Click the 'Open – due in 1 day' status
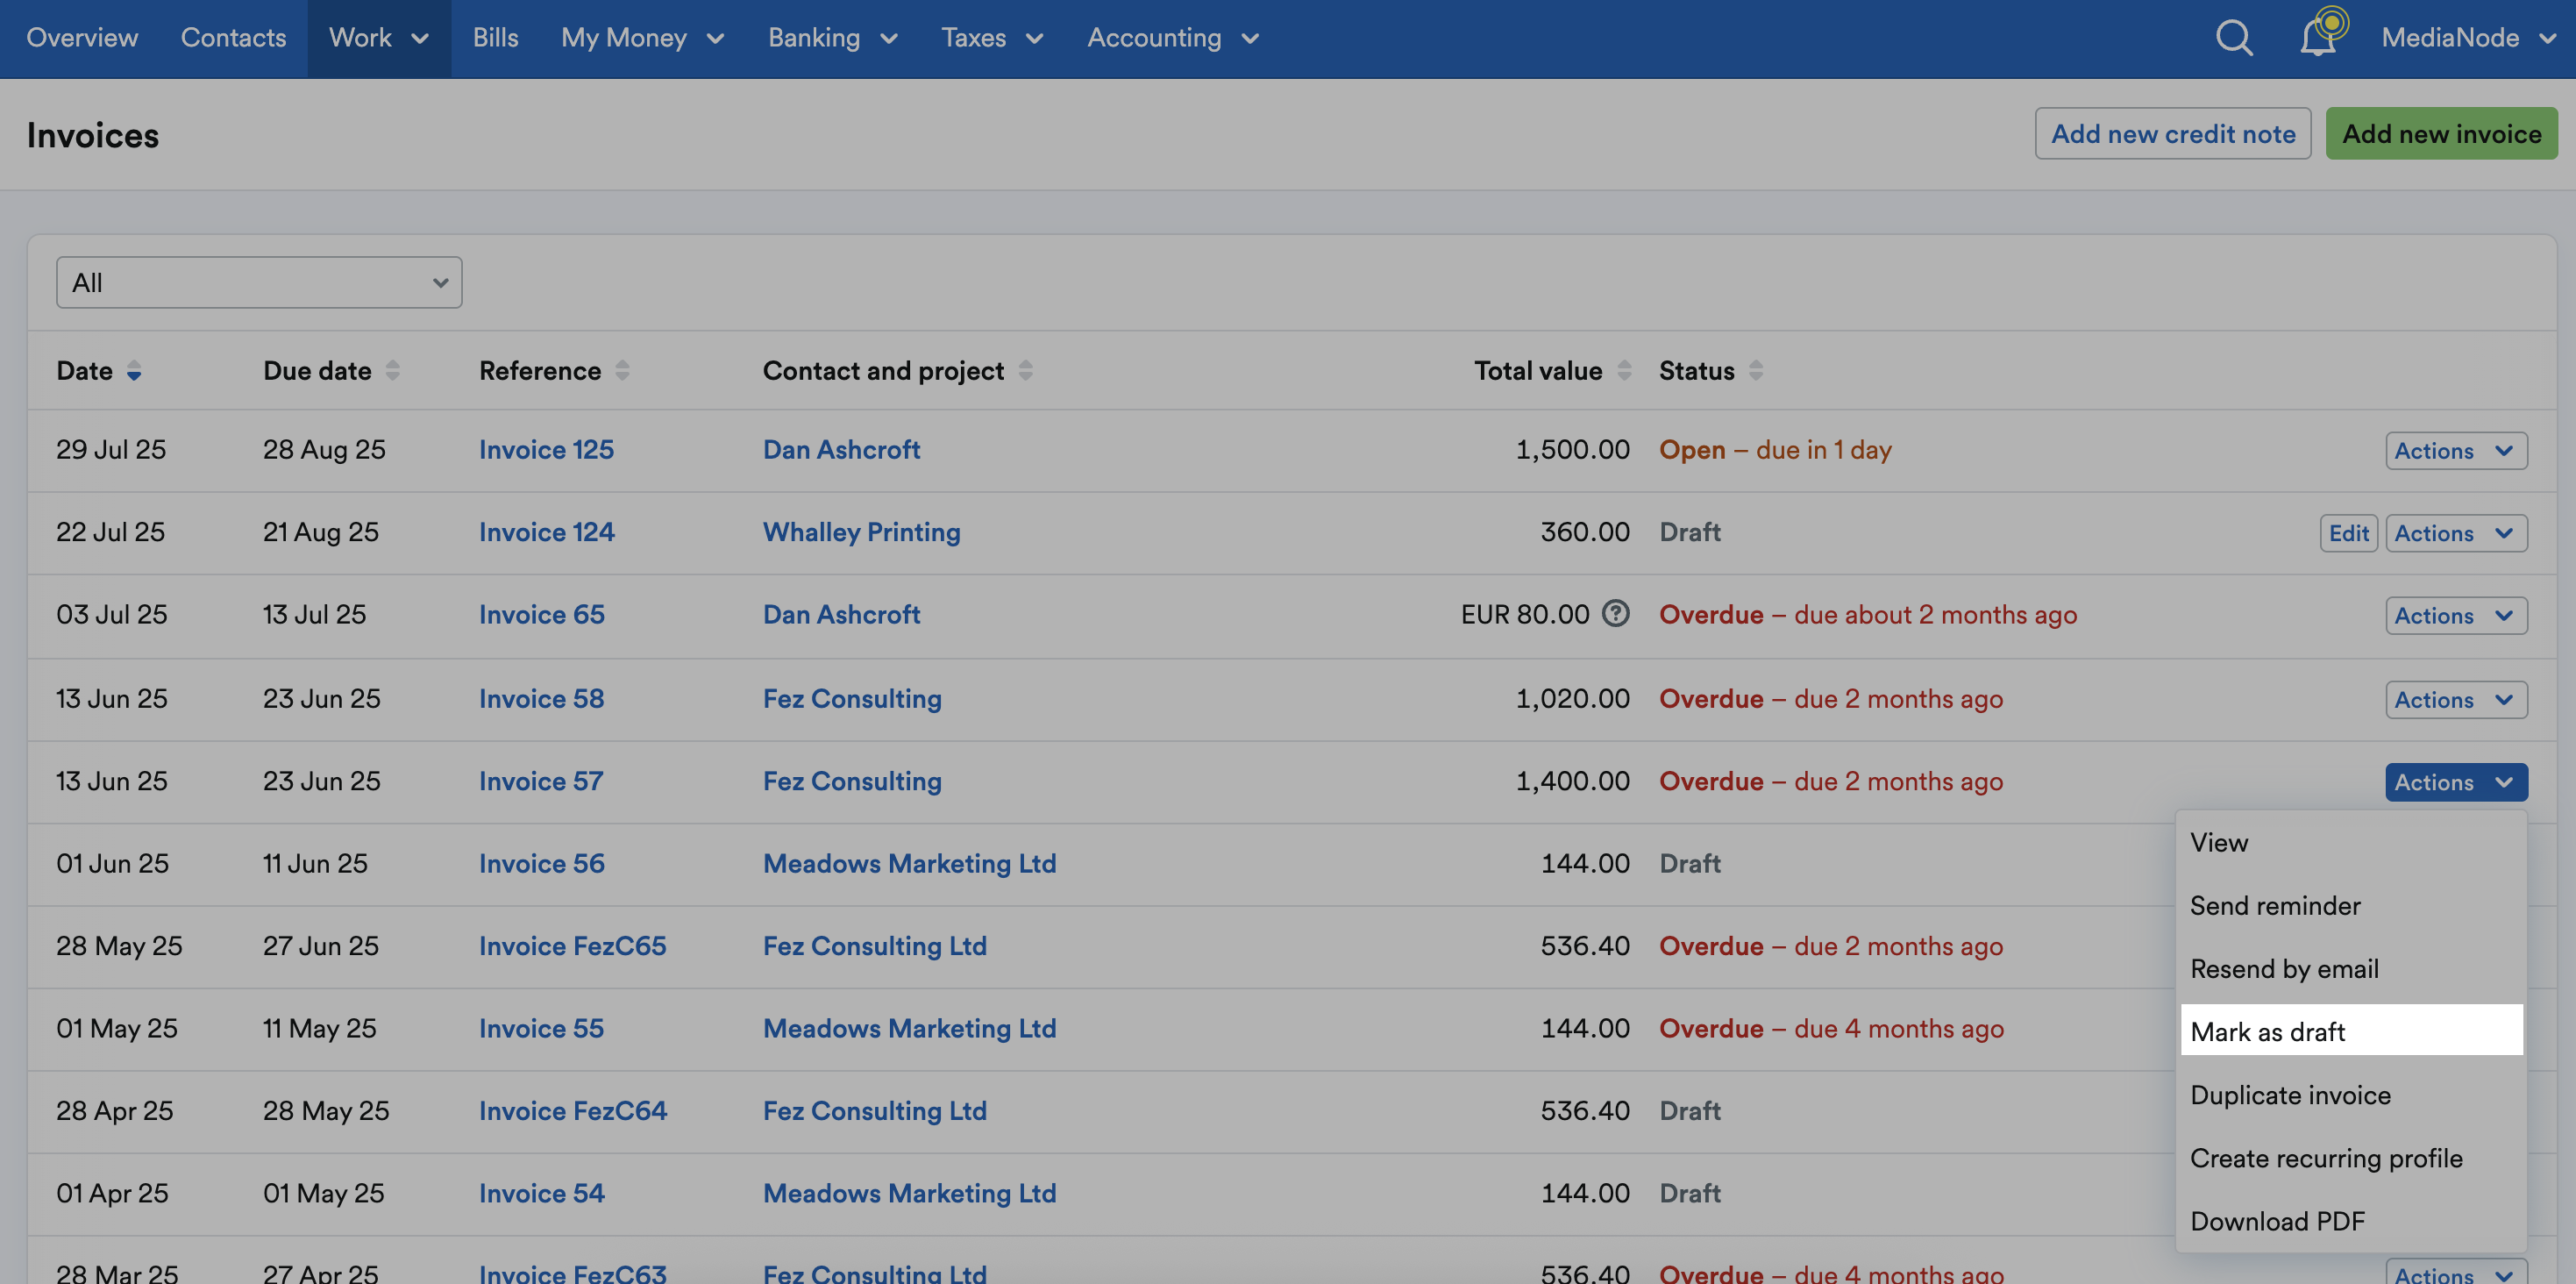Screen dimensions: 2576x1284 (1775, 450)
